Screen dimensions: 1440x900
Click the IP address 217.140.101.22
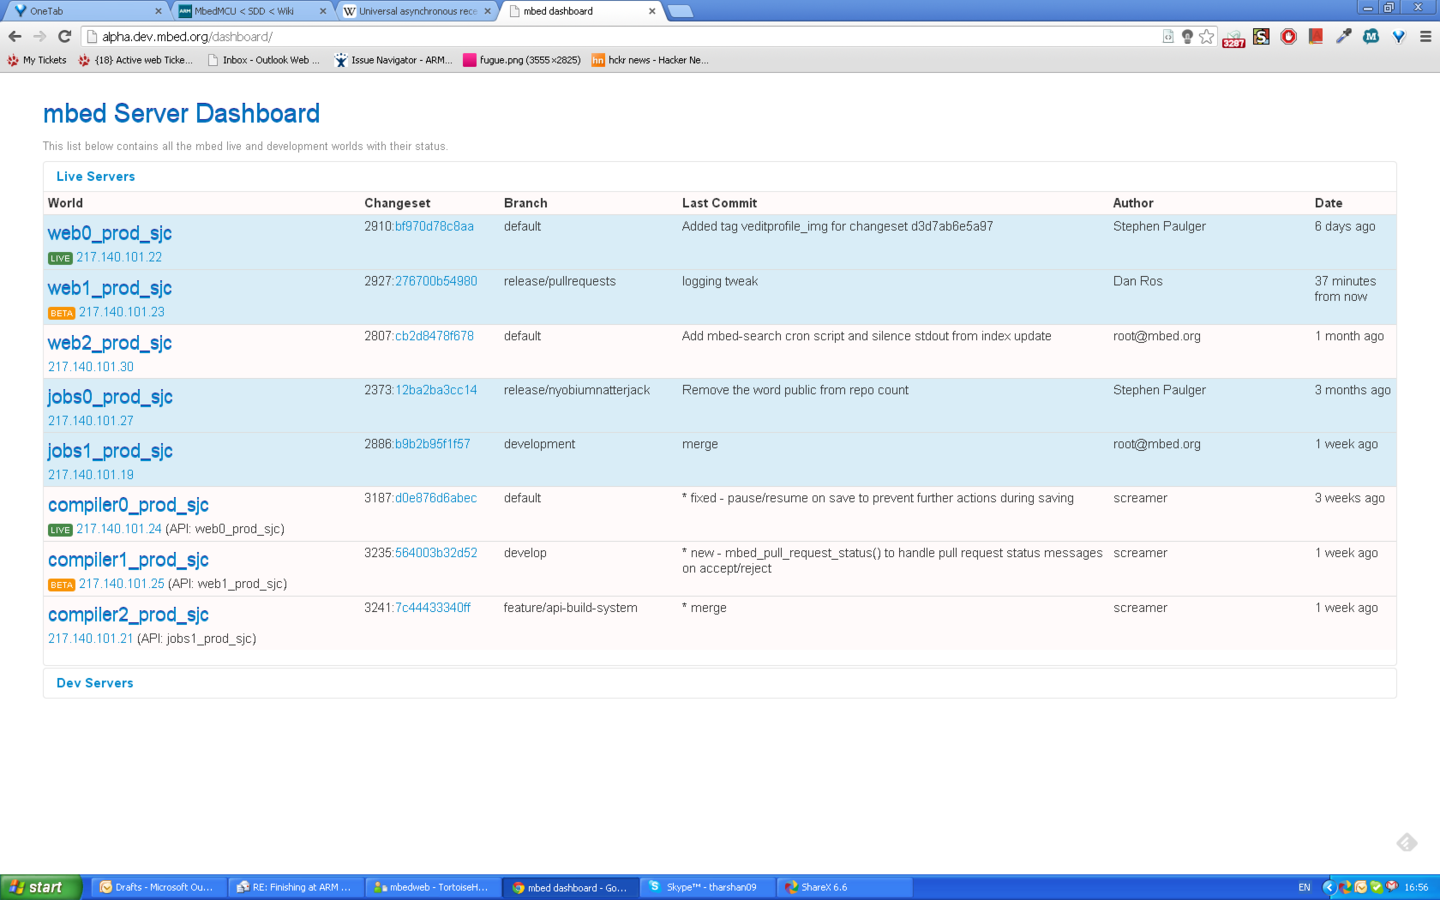tap(119, 258)
